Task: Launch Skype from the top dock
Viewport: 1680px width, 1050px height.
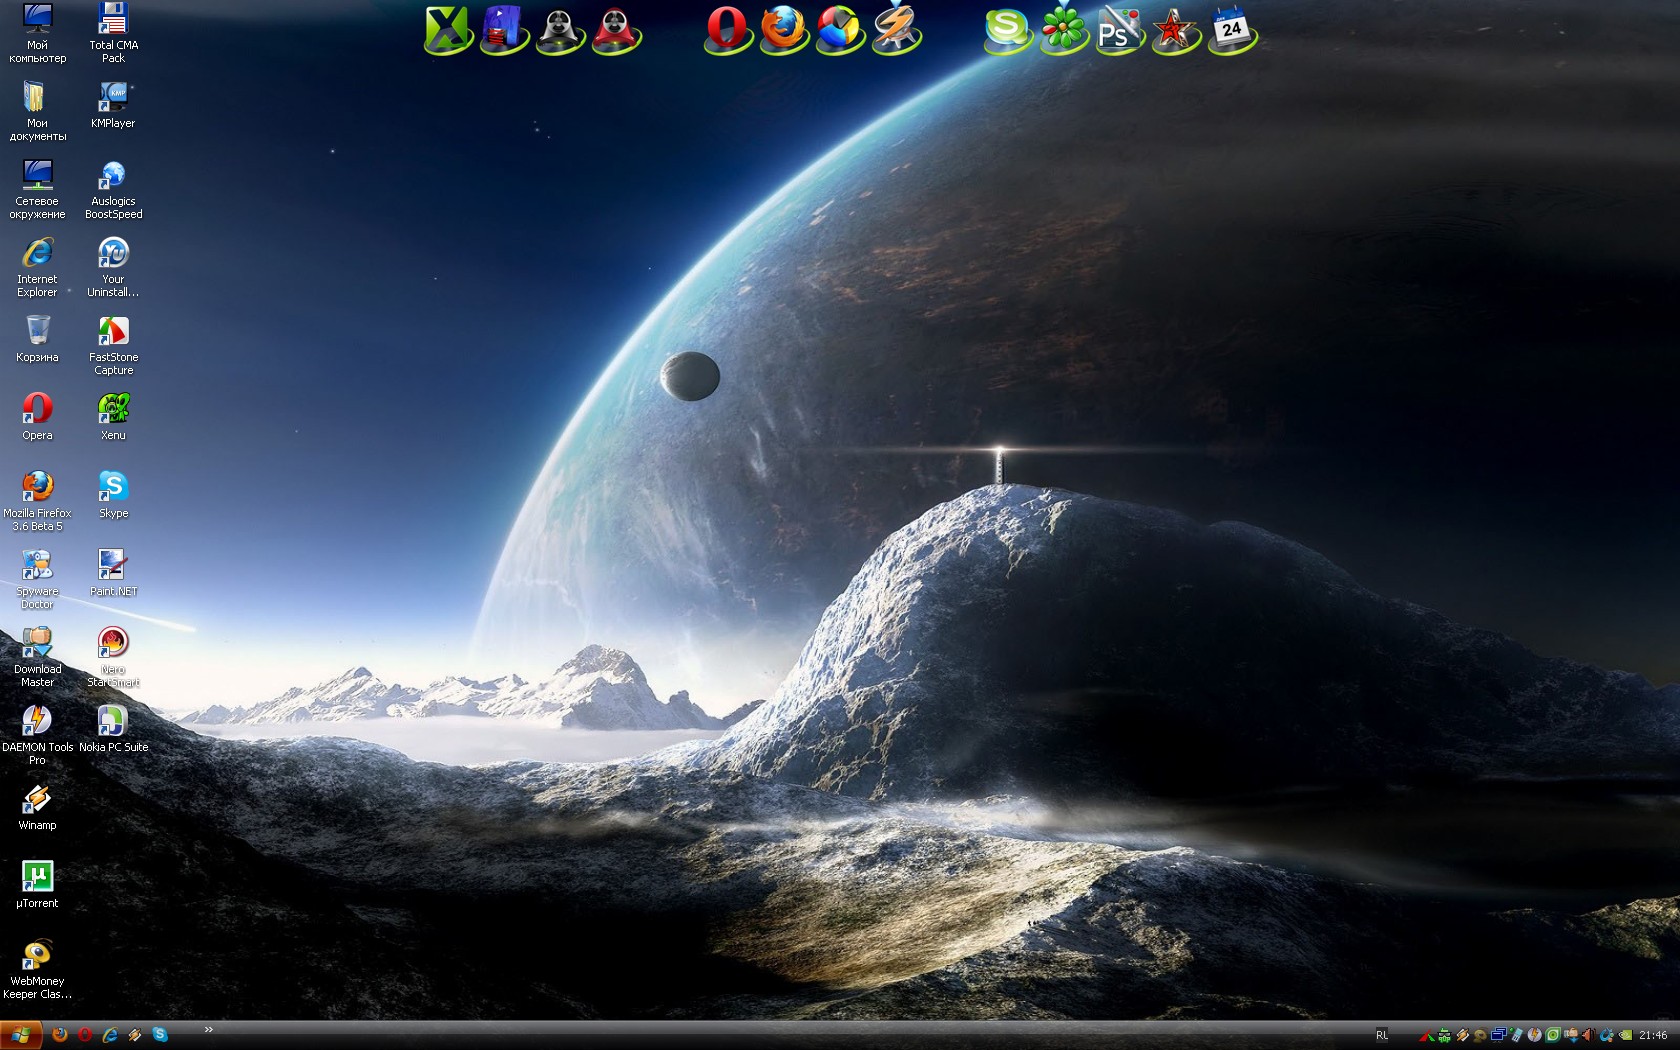Action: [x=1006, y=29]
